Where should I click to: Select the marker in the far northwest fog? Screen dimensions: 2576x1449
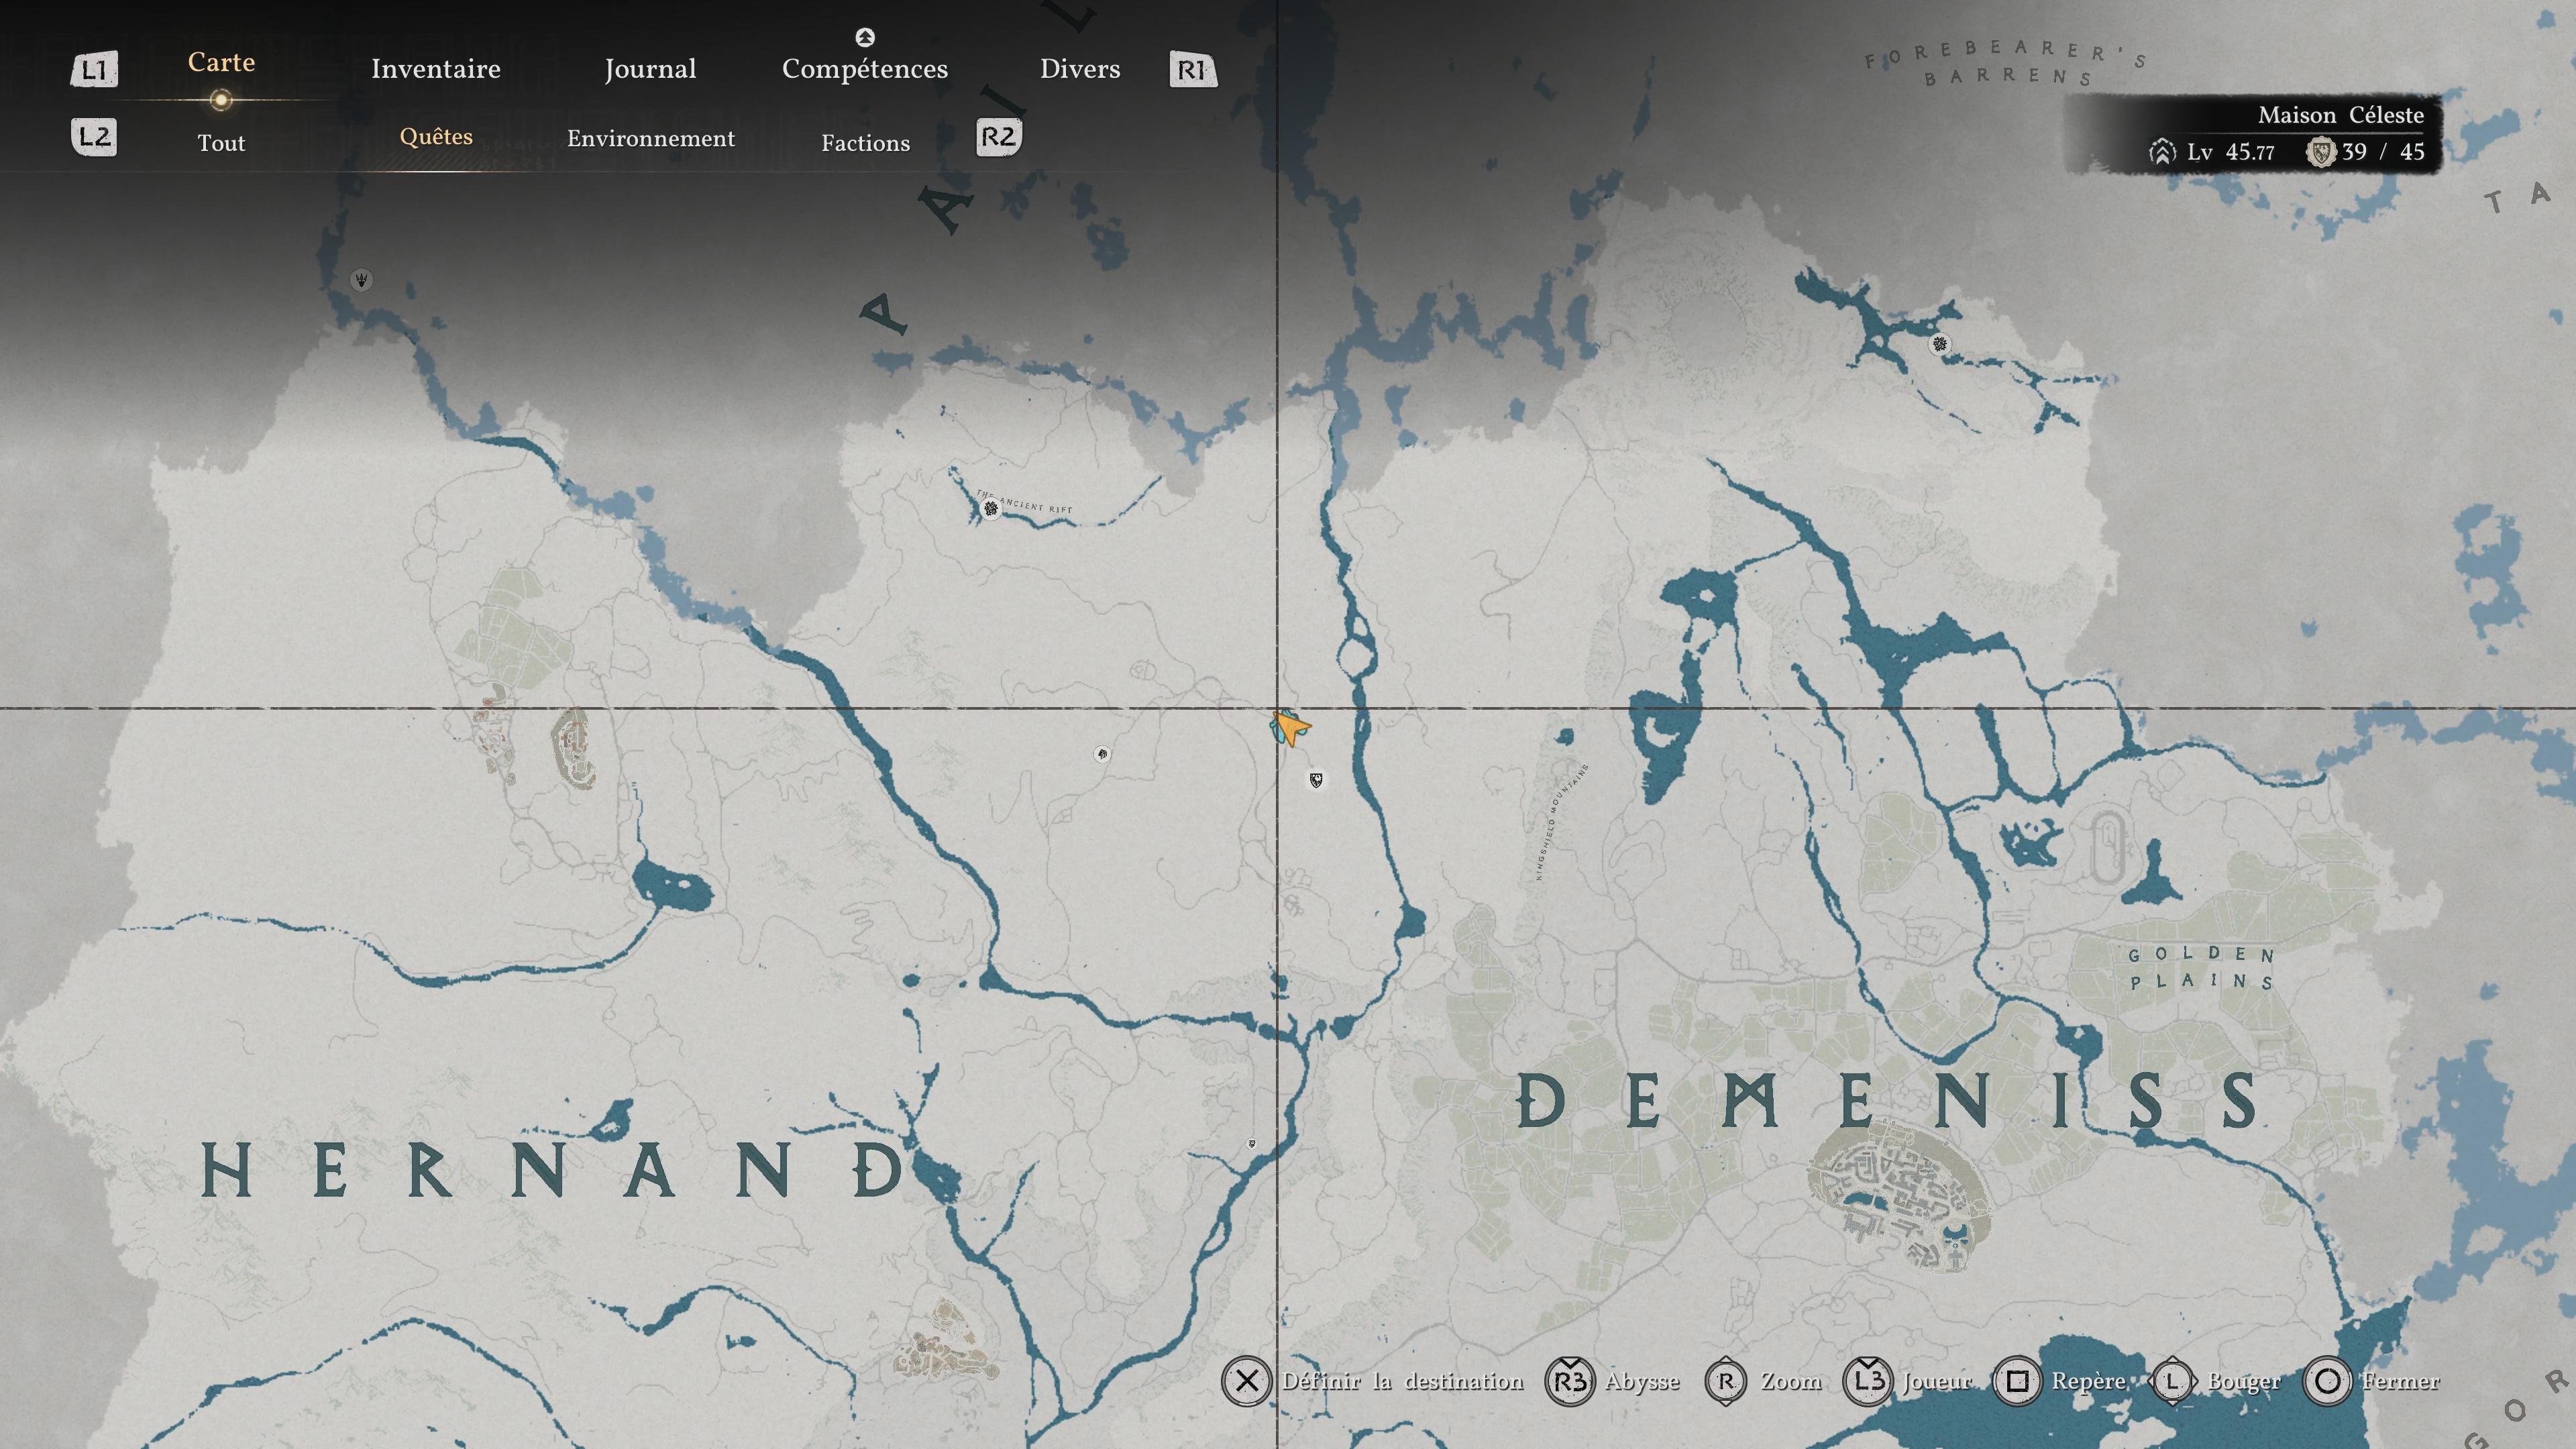[362, 280]
